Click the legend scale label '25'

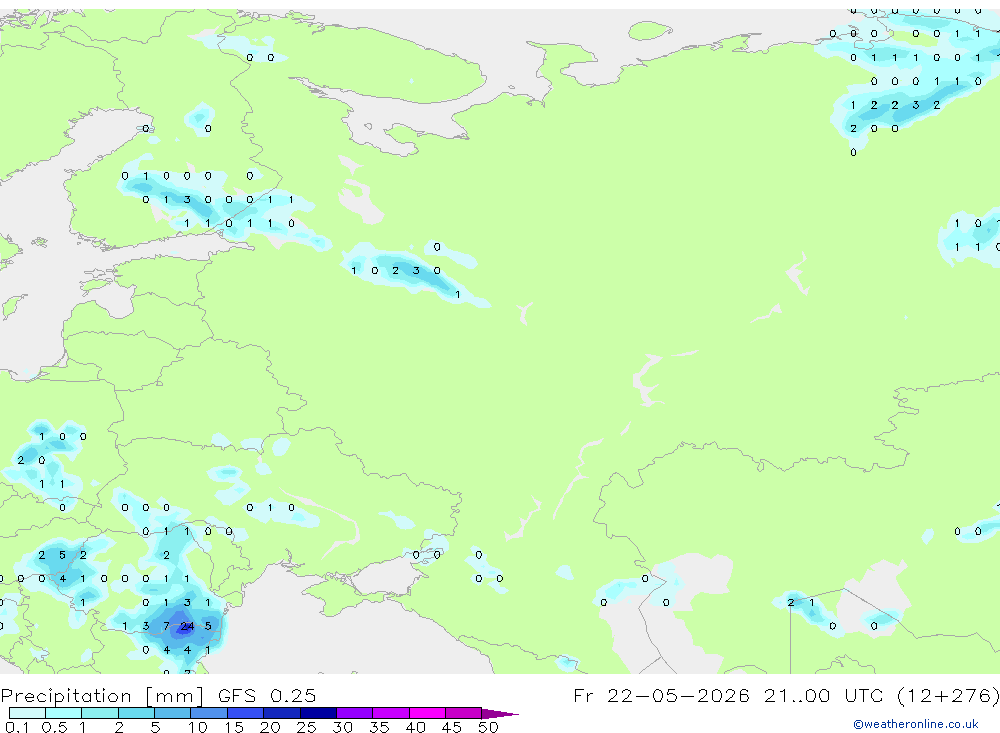tap(306, 727)
